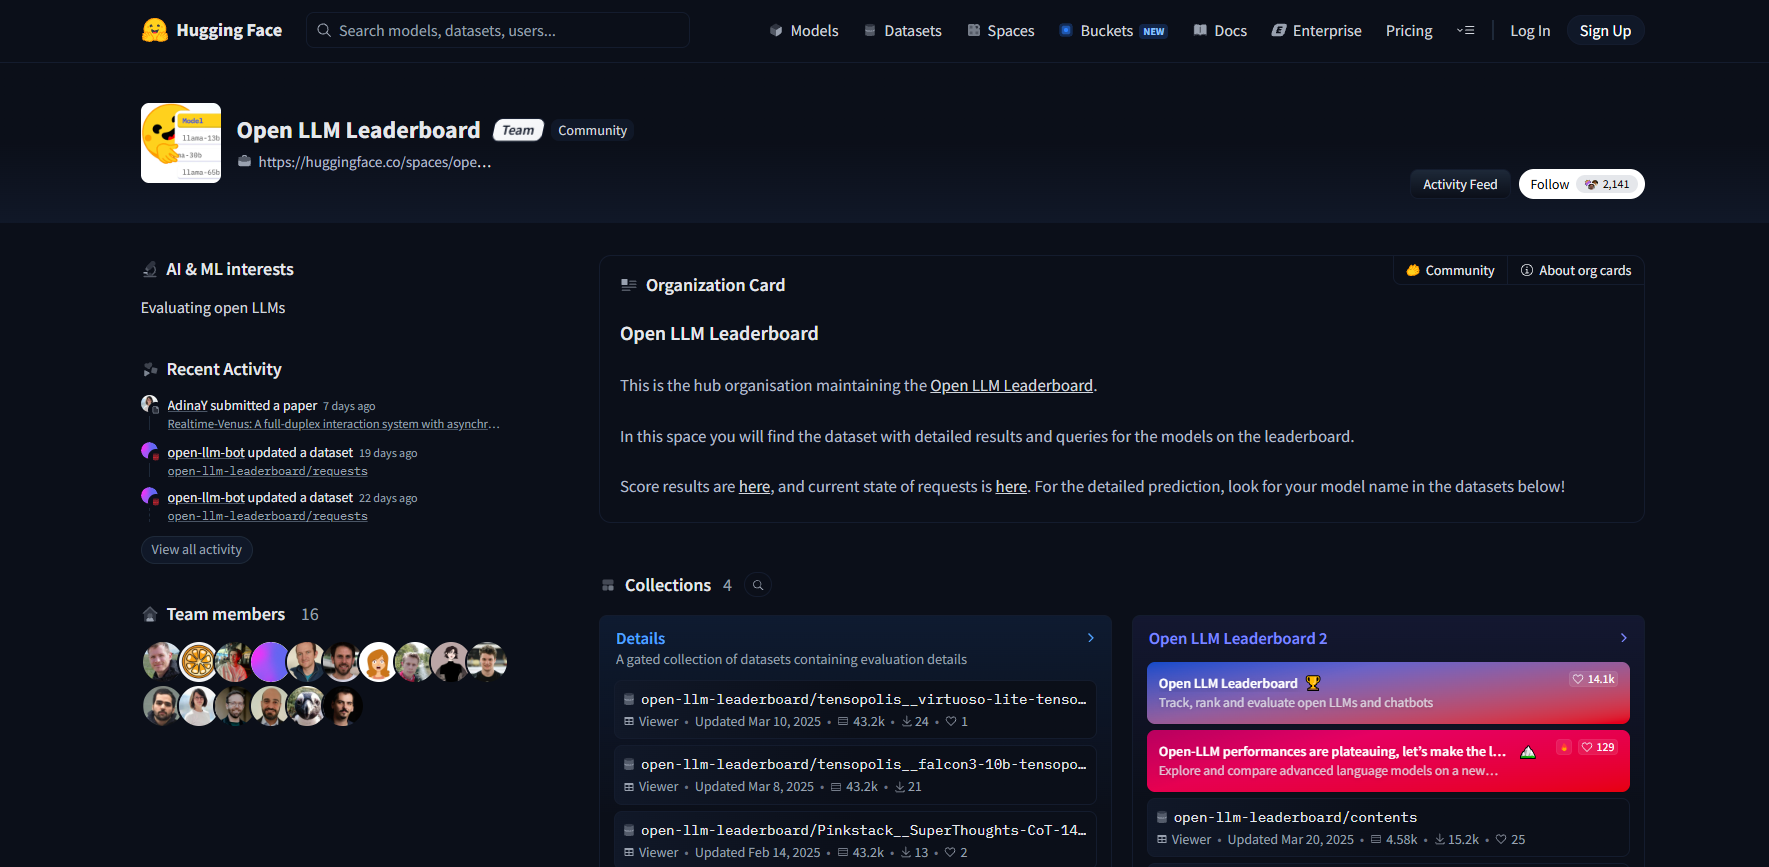
Task: Click the orange slice team member avatar
Action: 198,662
